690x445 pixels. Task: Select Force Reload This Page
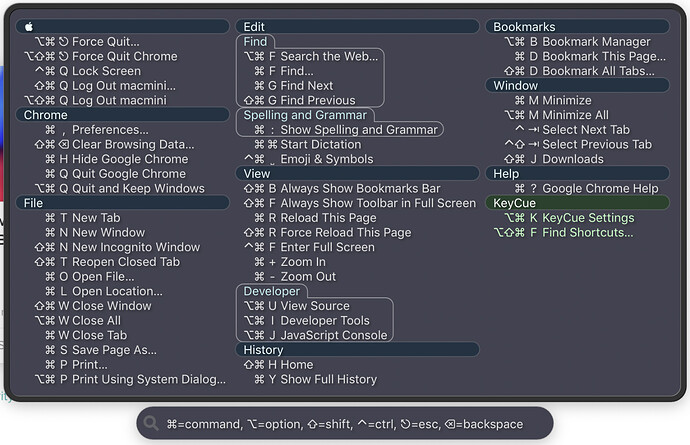click(327, 232)
